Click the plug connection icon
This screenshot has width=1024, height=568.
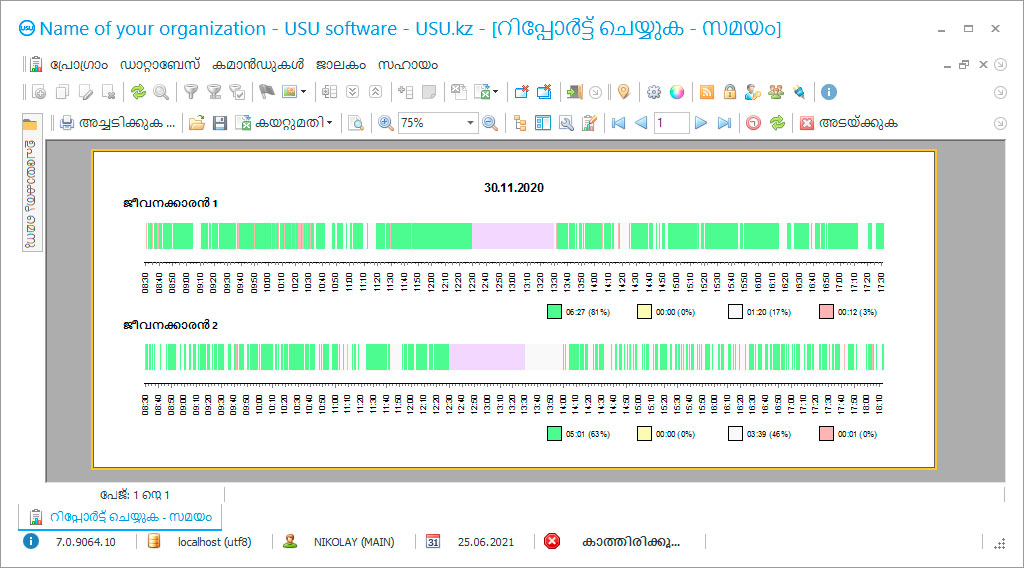pos(799,92)
